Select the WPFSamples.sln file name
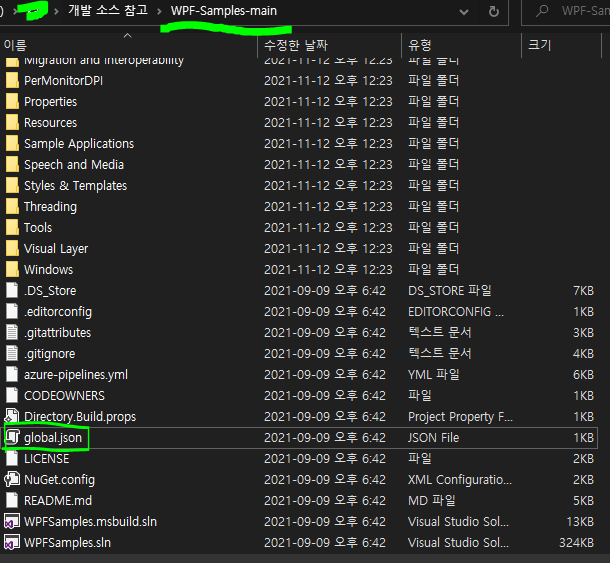Screen dimensions: 610x563 pos(67,543)
